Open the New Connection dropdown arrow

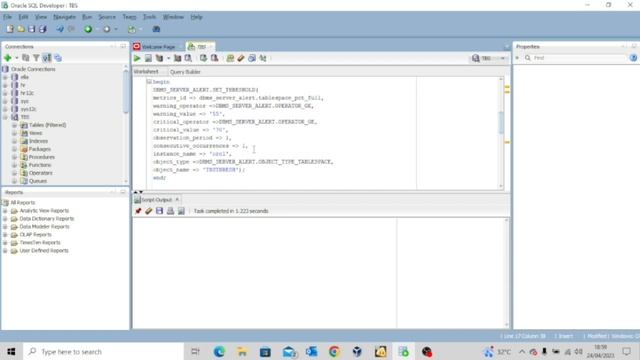point(16,58)
